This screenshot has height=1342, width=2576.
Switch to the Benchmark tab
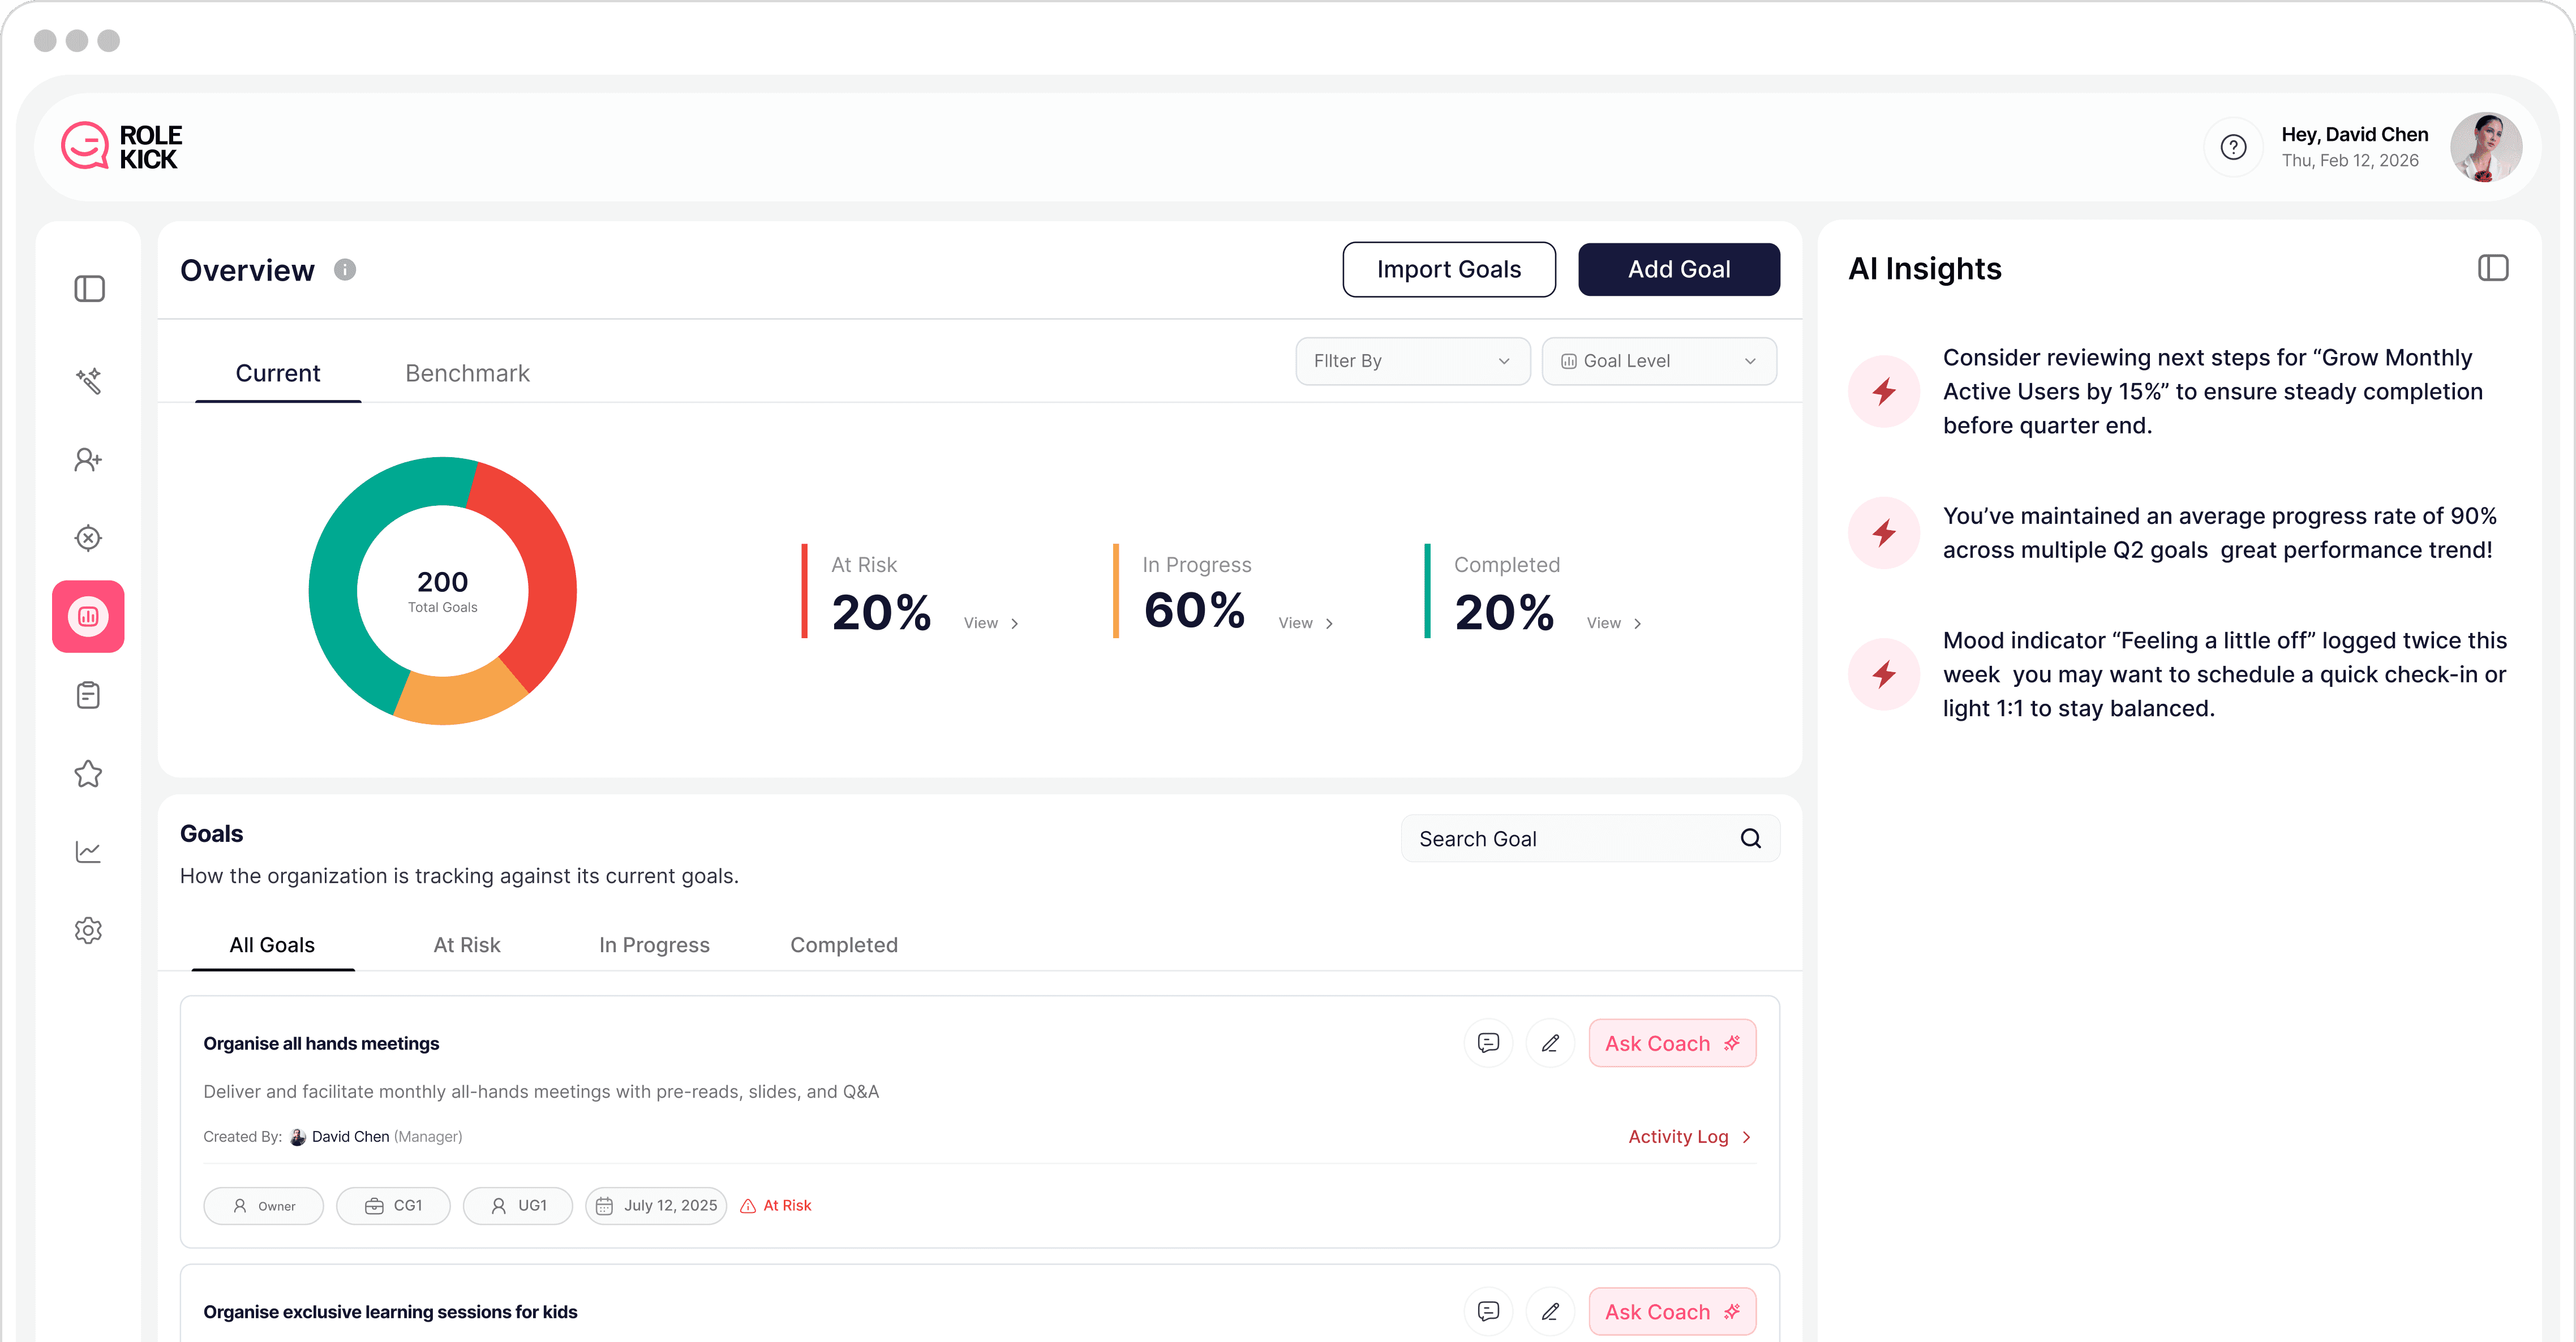(467, 373)
